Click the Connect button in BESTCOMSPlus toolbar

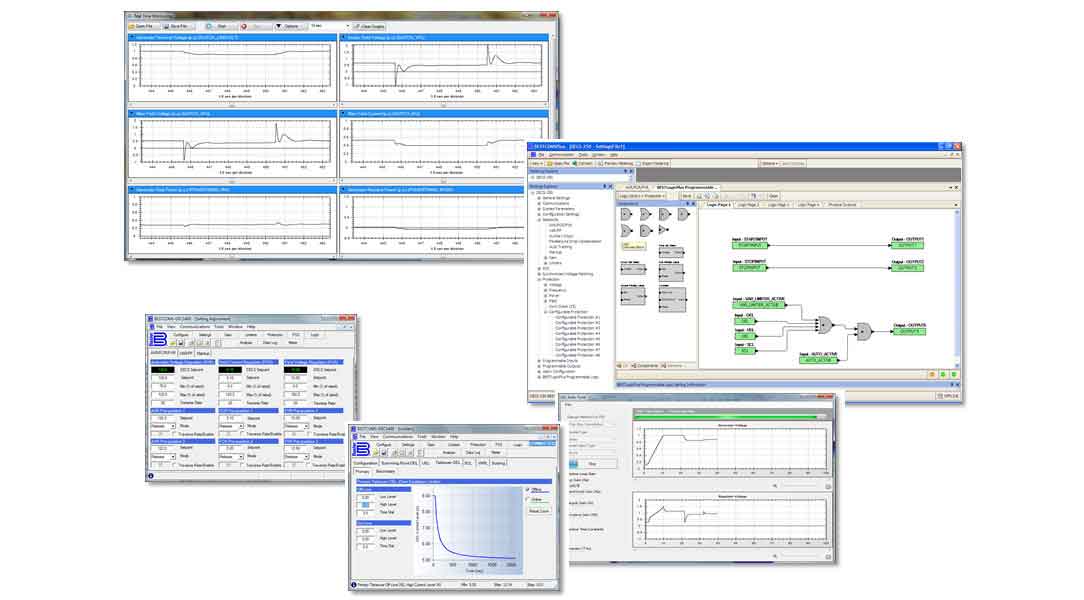(x=583, y=164)
